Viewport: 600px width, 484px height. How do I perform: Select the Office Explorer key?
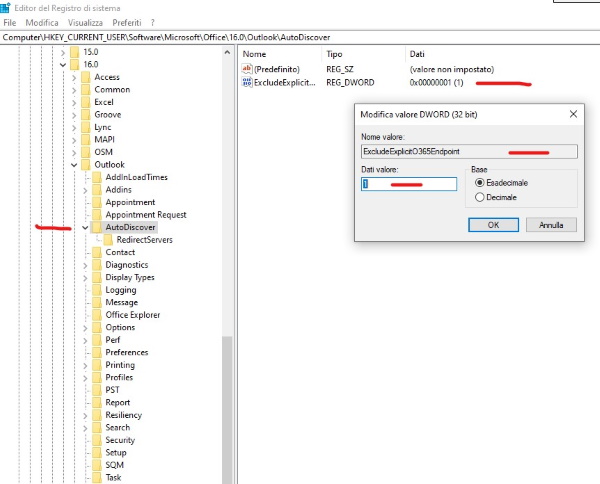coord(133,315)
